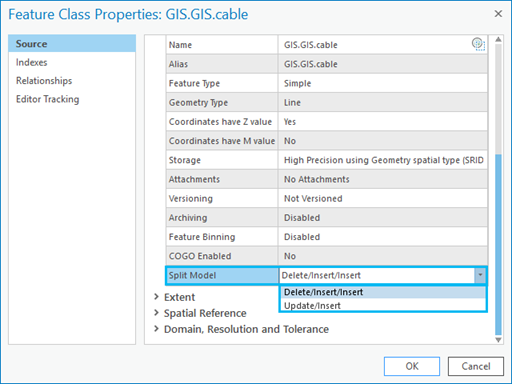Close the Feature Class Properties dialog

[498, 14]
